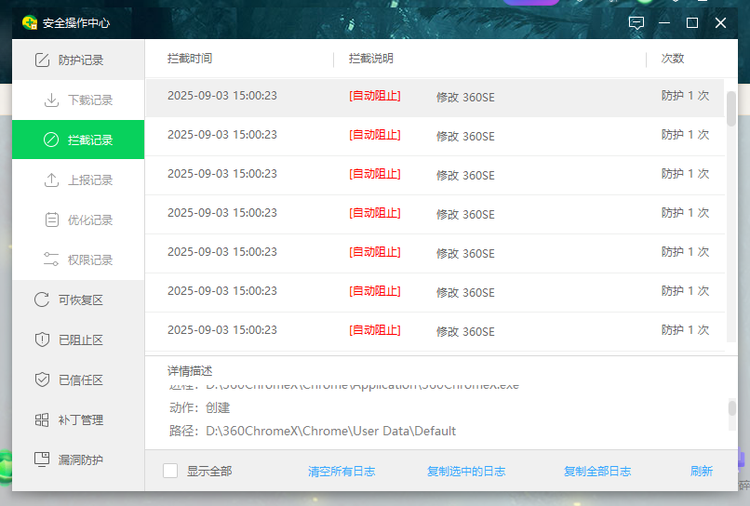
Task: Click 复制选中的日志 link
Action: (466, 471)
